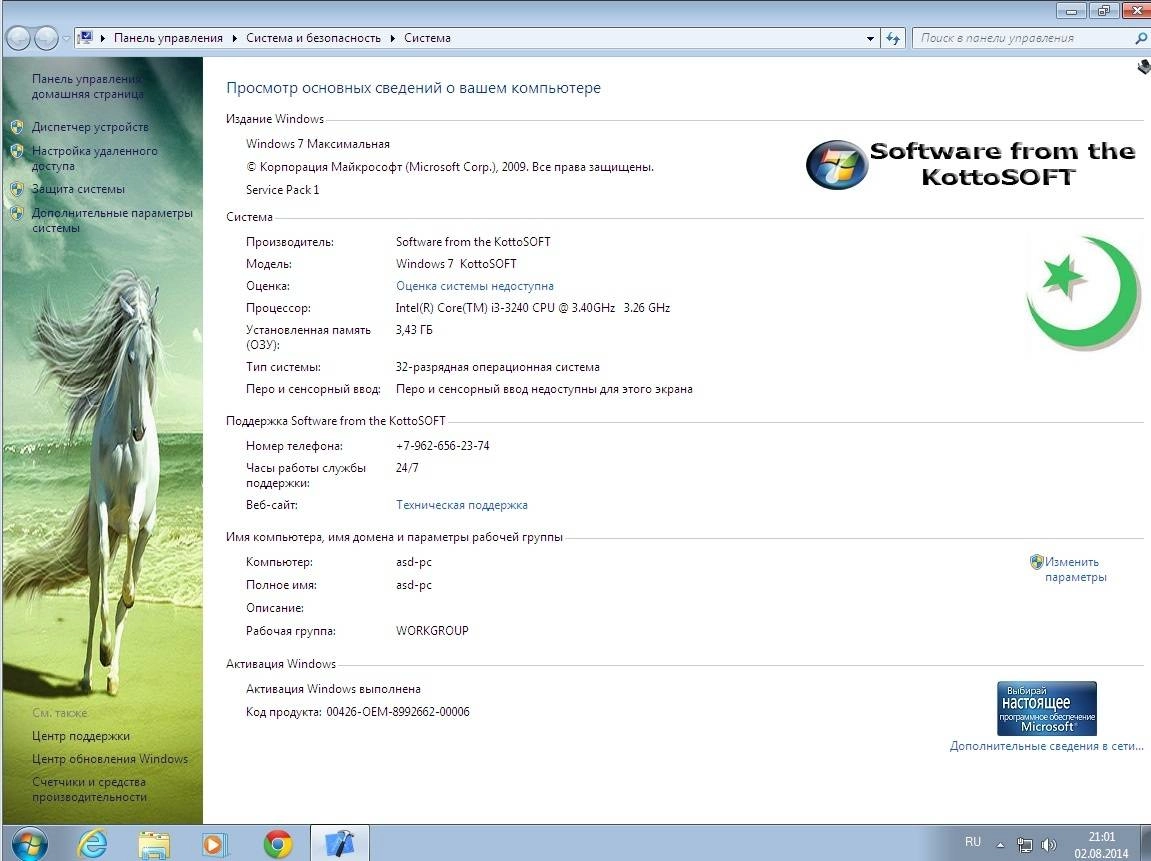Minimize the System window
Screen dimensions: 1151x861
(1072, 11)
